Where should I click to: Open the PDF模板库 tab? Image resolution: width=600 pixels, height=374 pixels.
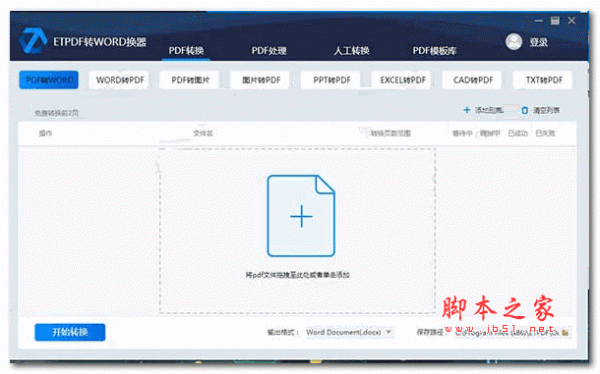click(434, 51)
